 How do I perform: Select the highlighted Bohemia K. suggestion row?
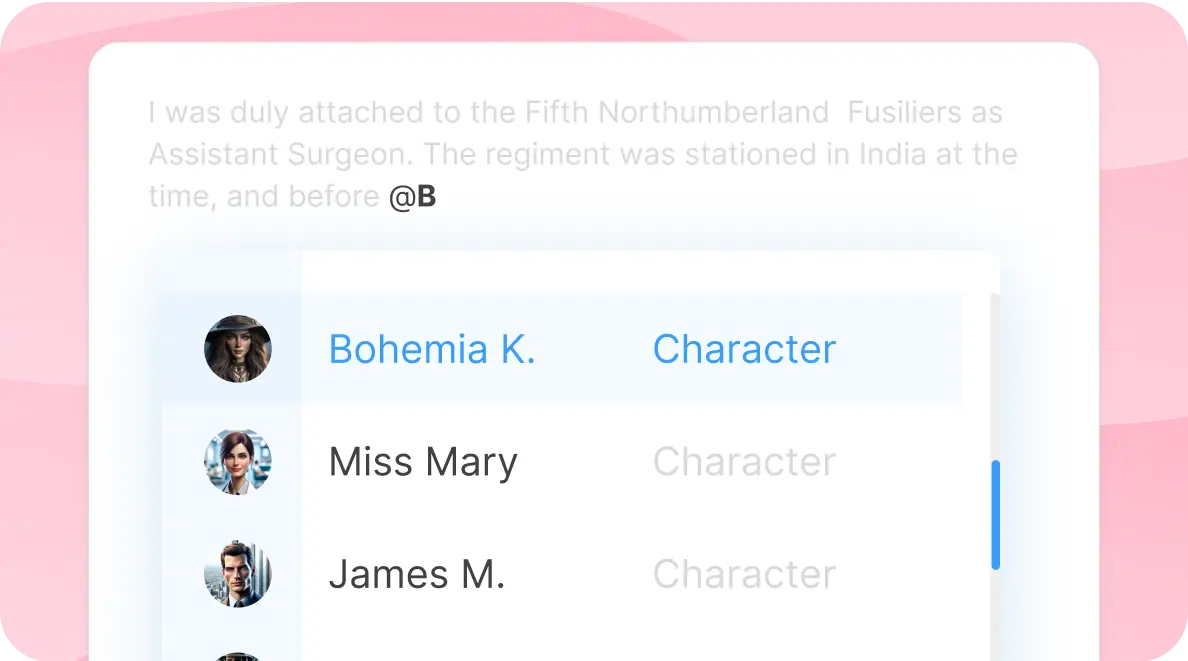tap(560, 349)
